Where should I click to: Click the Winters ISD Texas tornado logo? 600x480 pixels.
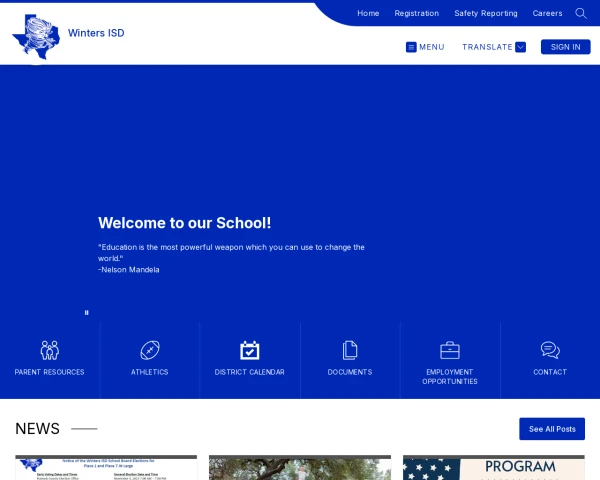pyautogui.click(x=36, y=37)
